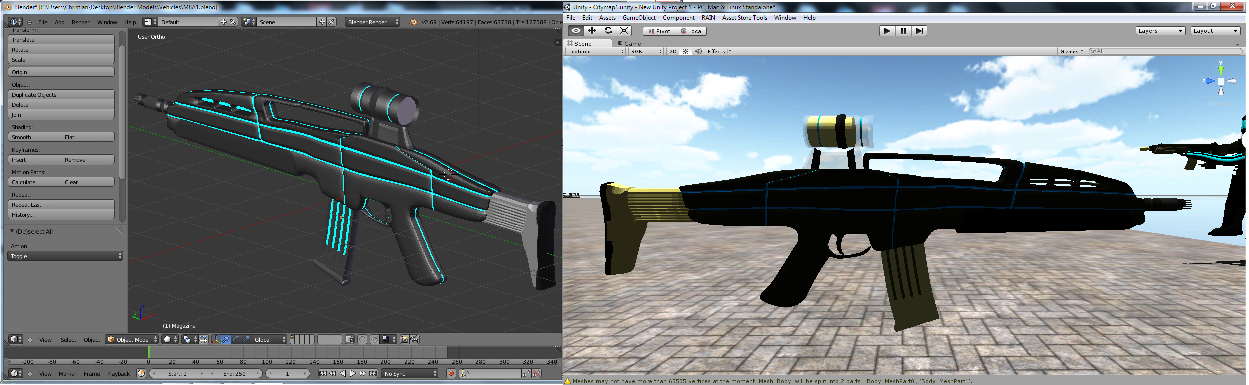Viewport: 1249px width, 385px height.
Task: Play Blender timeline animation
Action: pos(352,373)
